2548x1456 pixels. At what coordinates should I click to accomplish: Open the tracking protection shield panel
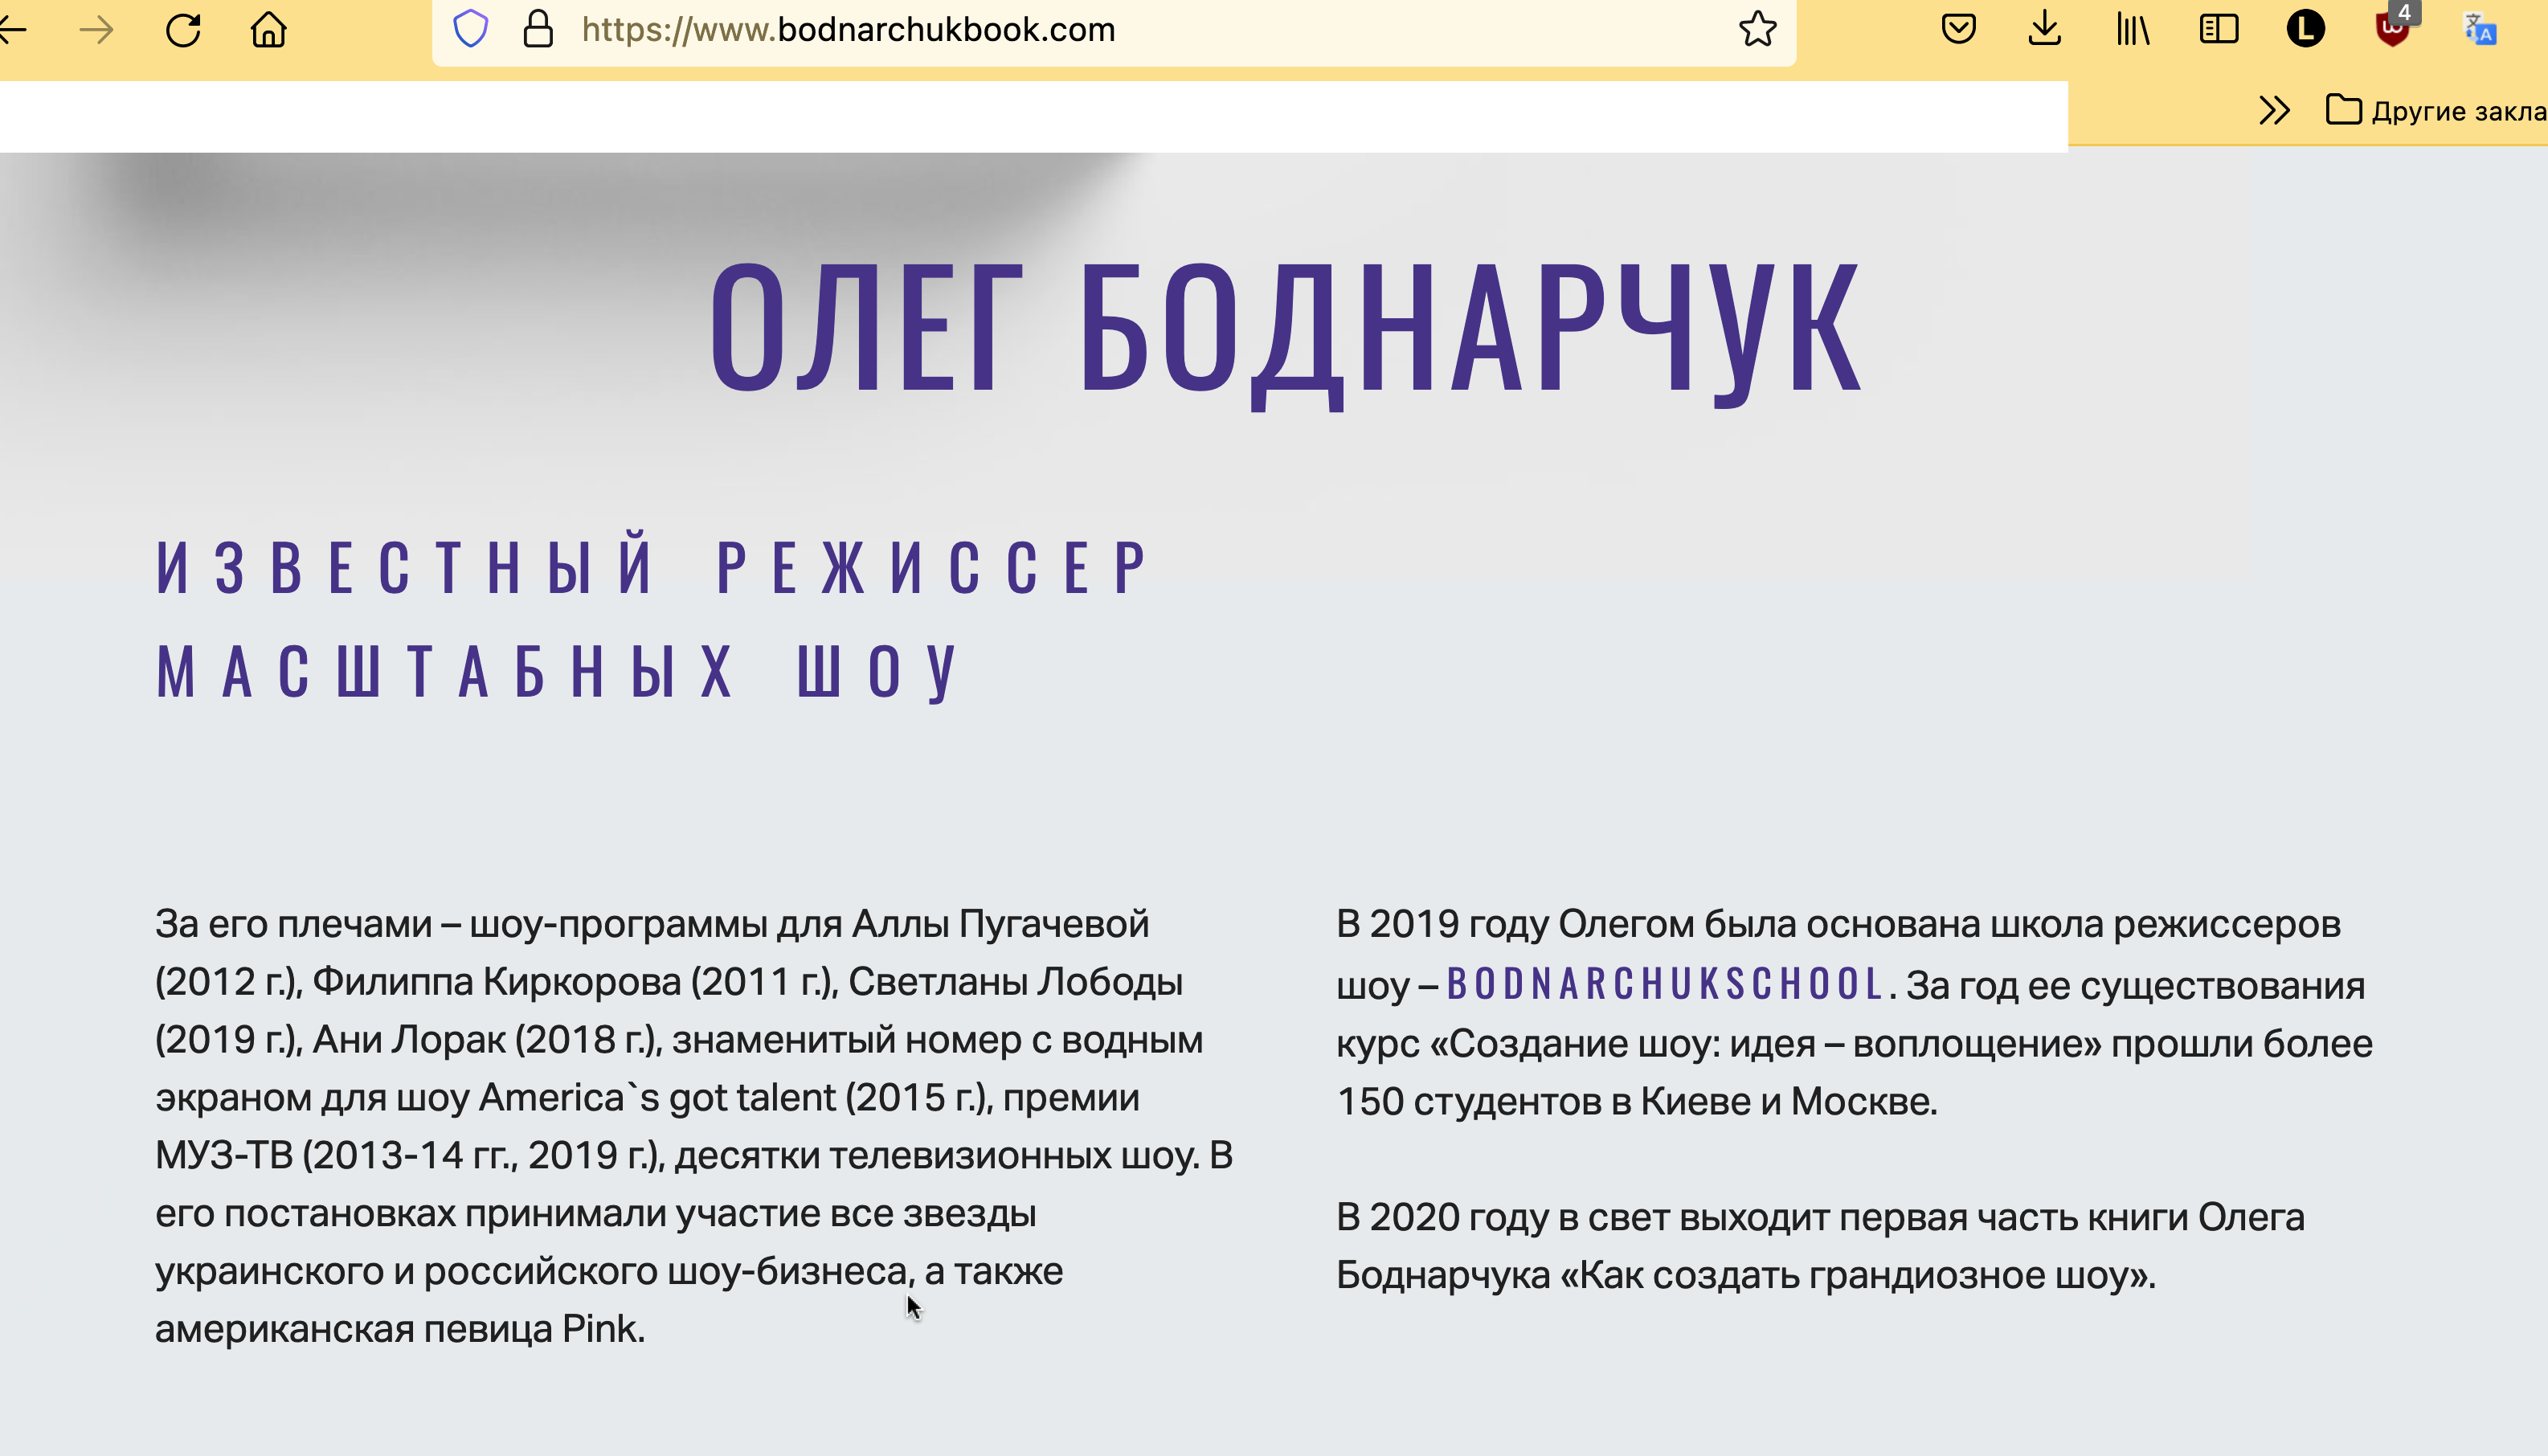tap(470, 30)
